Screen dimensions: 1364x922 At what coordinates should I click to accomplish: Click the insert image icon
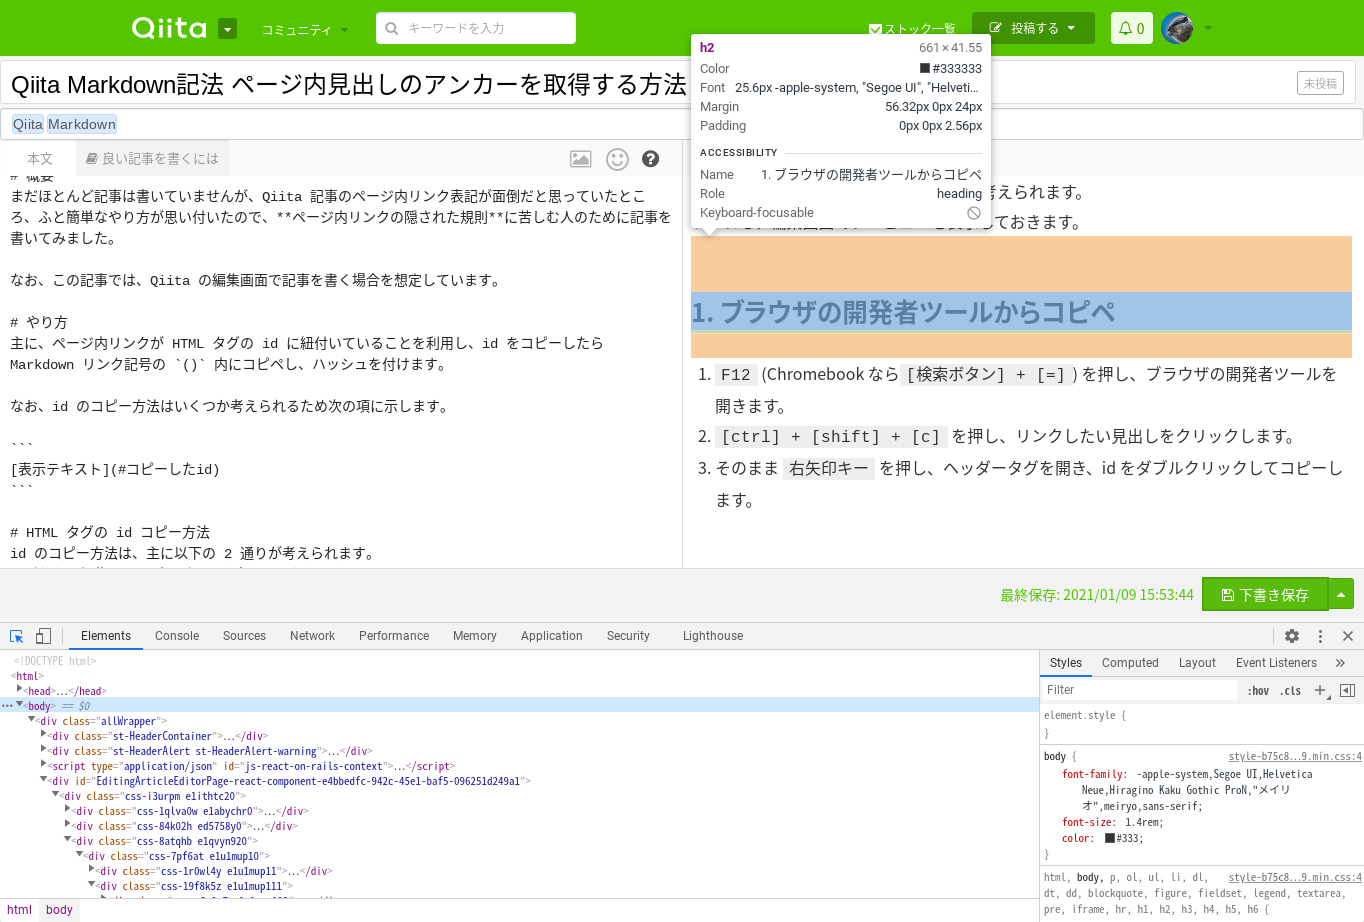580,159
